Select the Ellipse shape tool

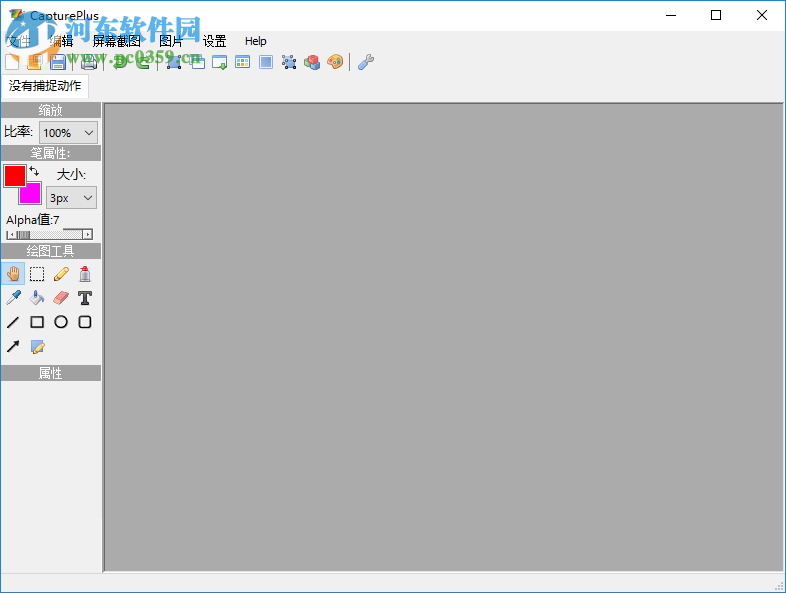point(61,322)
